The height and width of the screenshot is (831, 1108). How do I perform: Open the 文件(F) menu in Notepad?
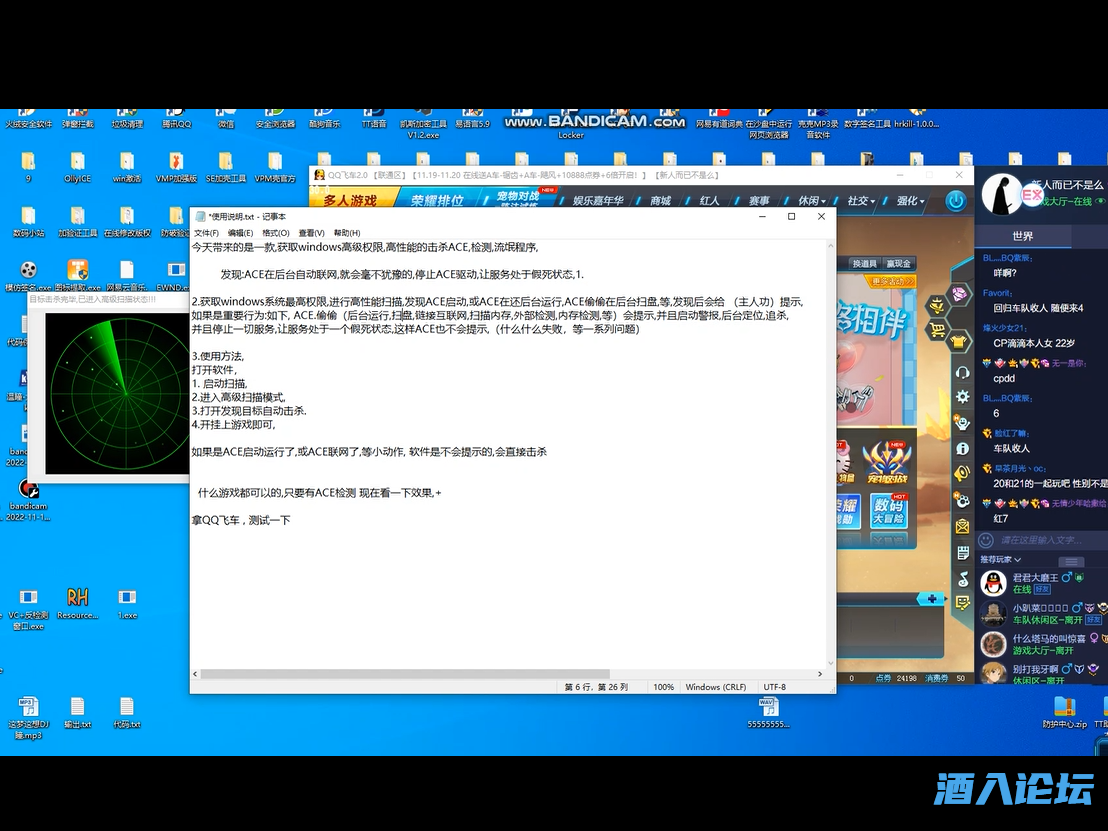click(x=206, y=233)
